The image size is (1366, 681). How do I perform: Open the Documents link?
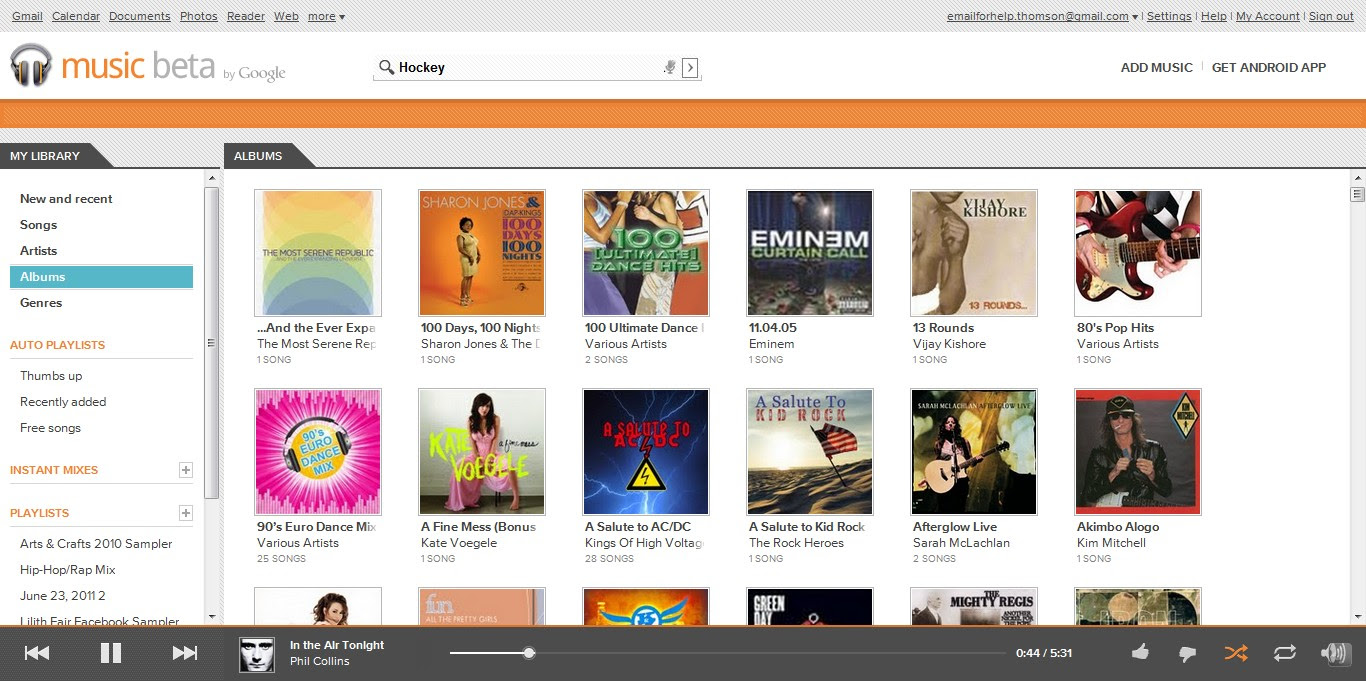(x=140, y=16)
